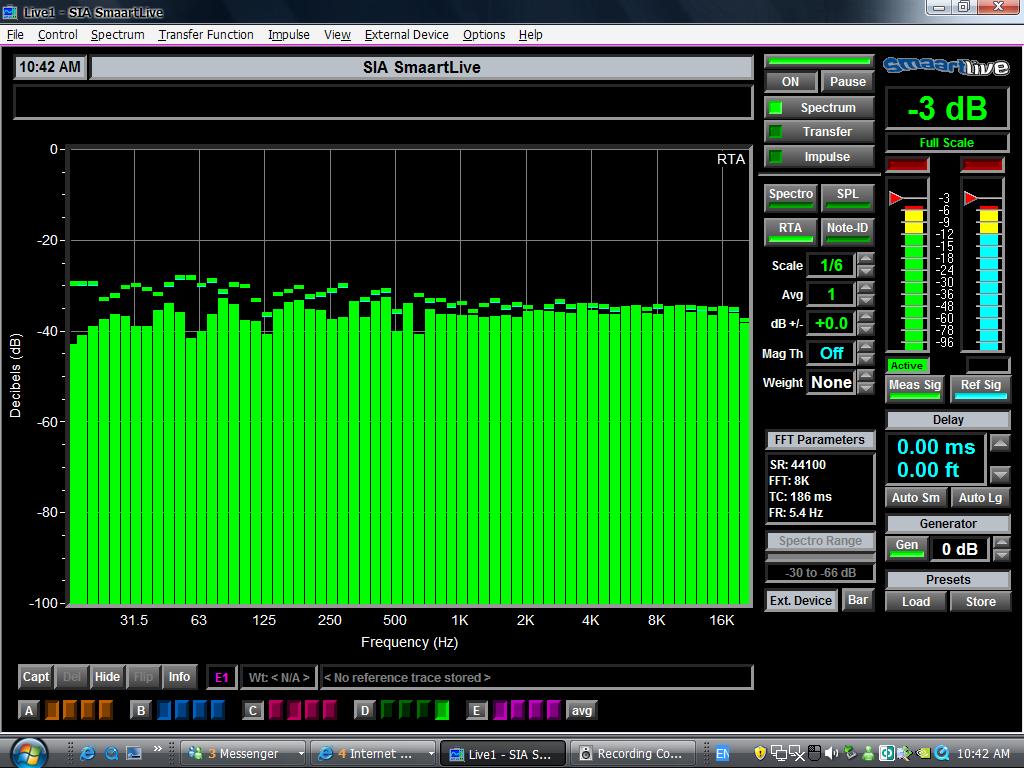Toggle the Gen signal generator

pos(906,547)
